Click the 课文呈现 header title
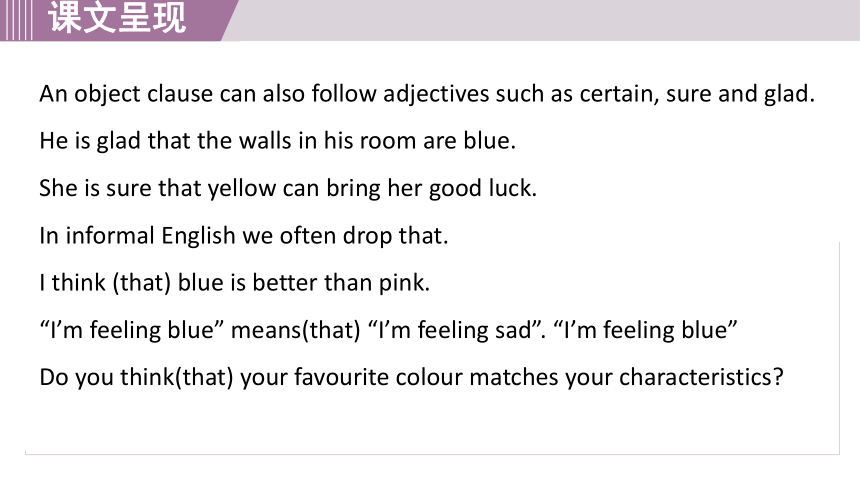This screenshot has height=484, width=860. 117,18
